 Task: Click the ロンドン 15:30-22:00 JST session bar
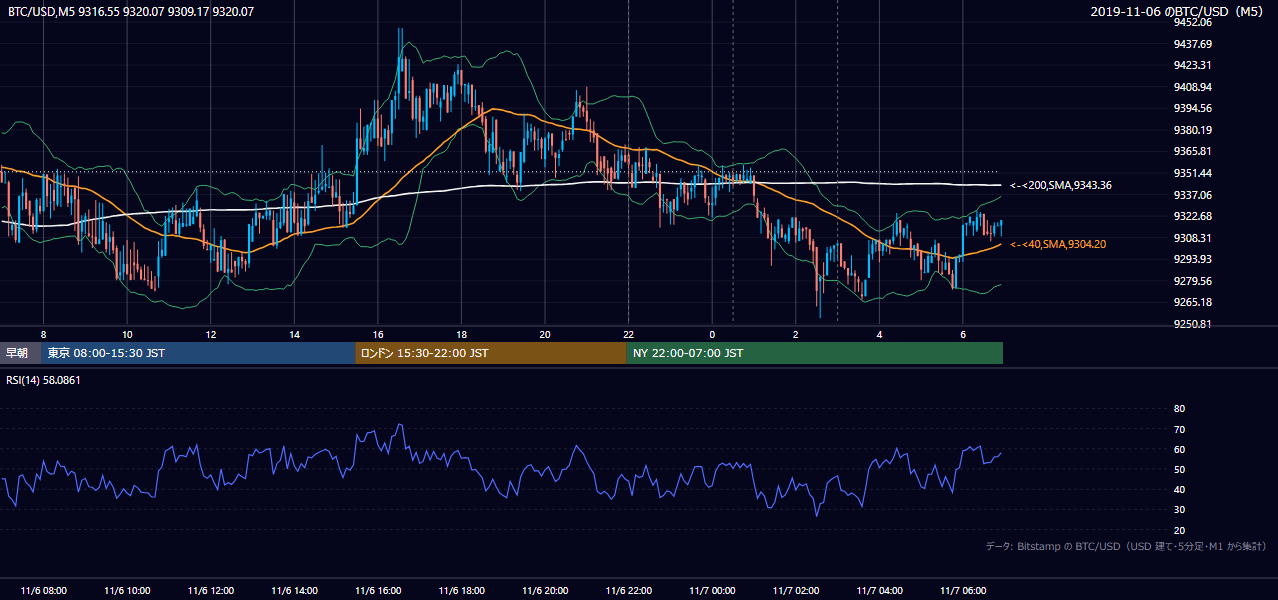click(491, 353)
